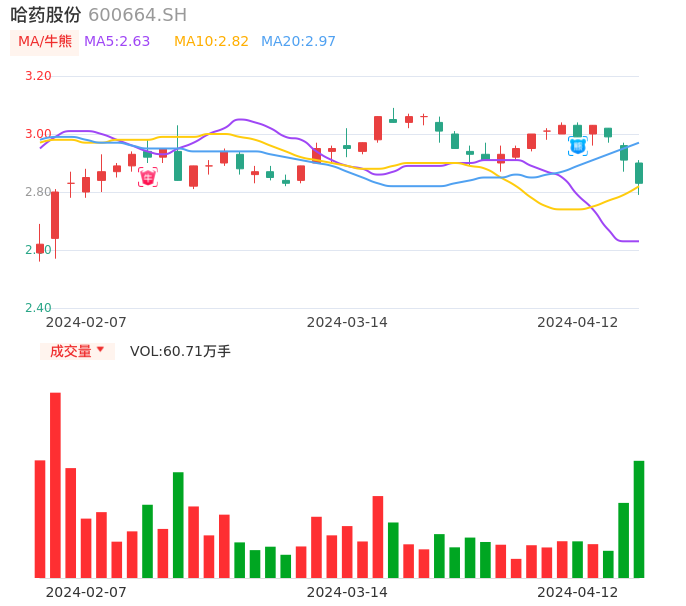The height and width of the screenshot is (606, 686).
Task: Click the 2024-04-12 date under price chart
Action: [x=578, y=323]
